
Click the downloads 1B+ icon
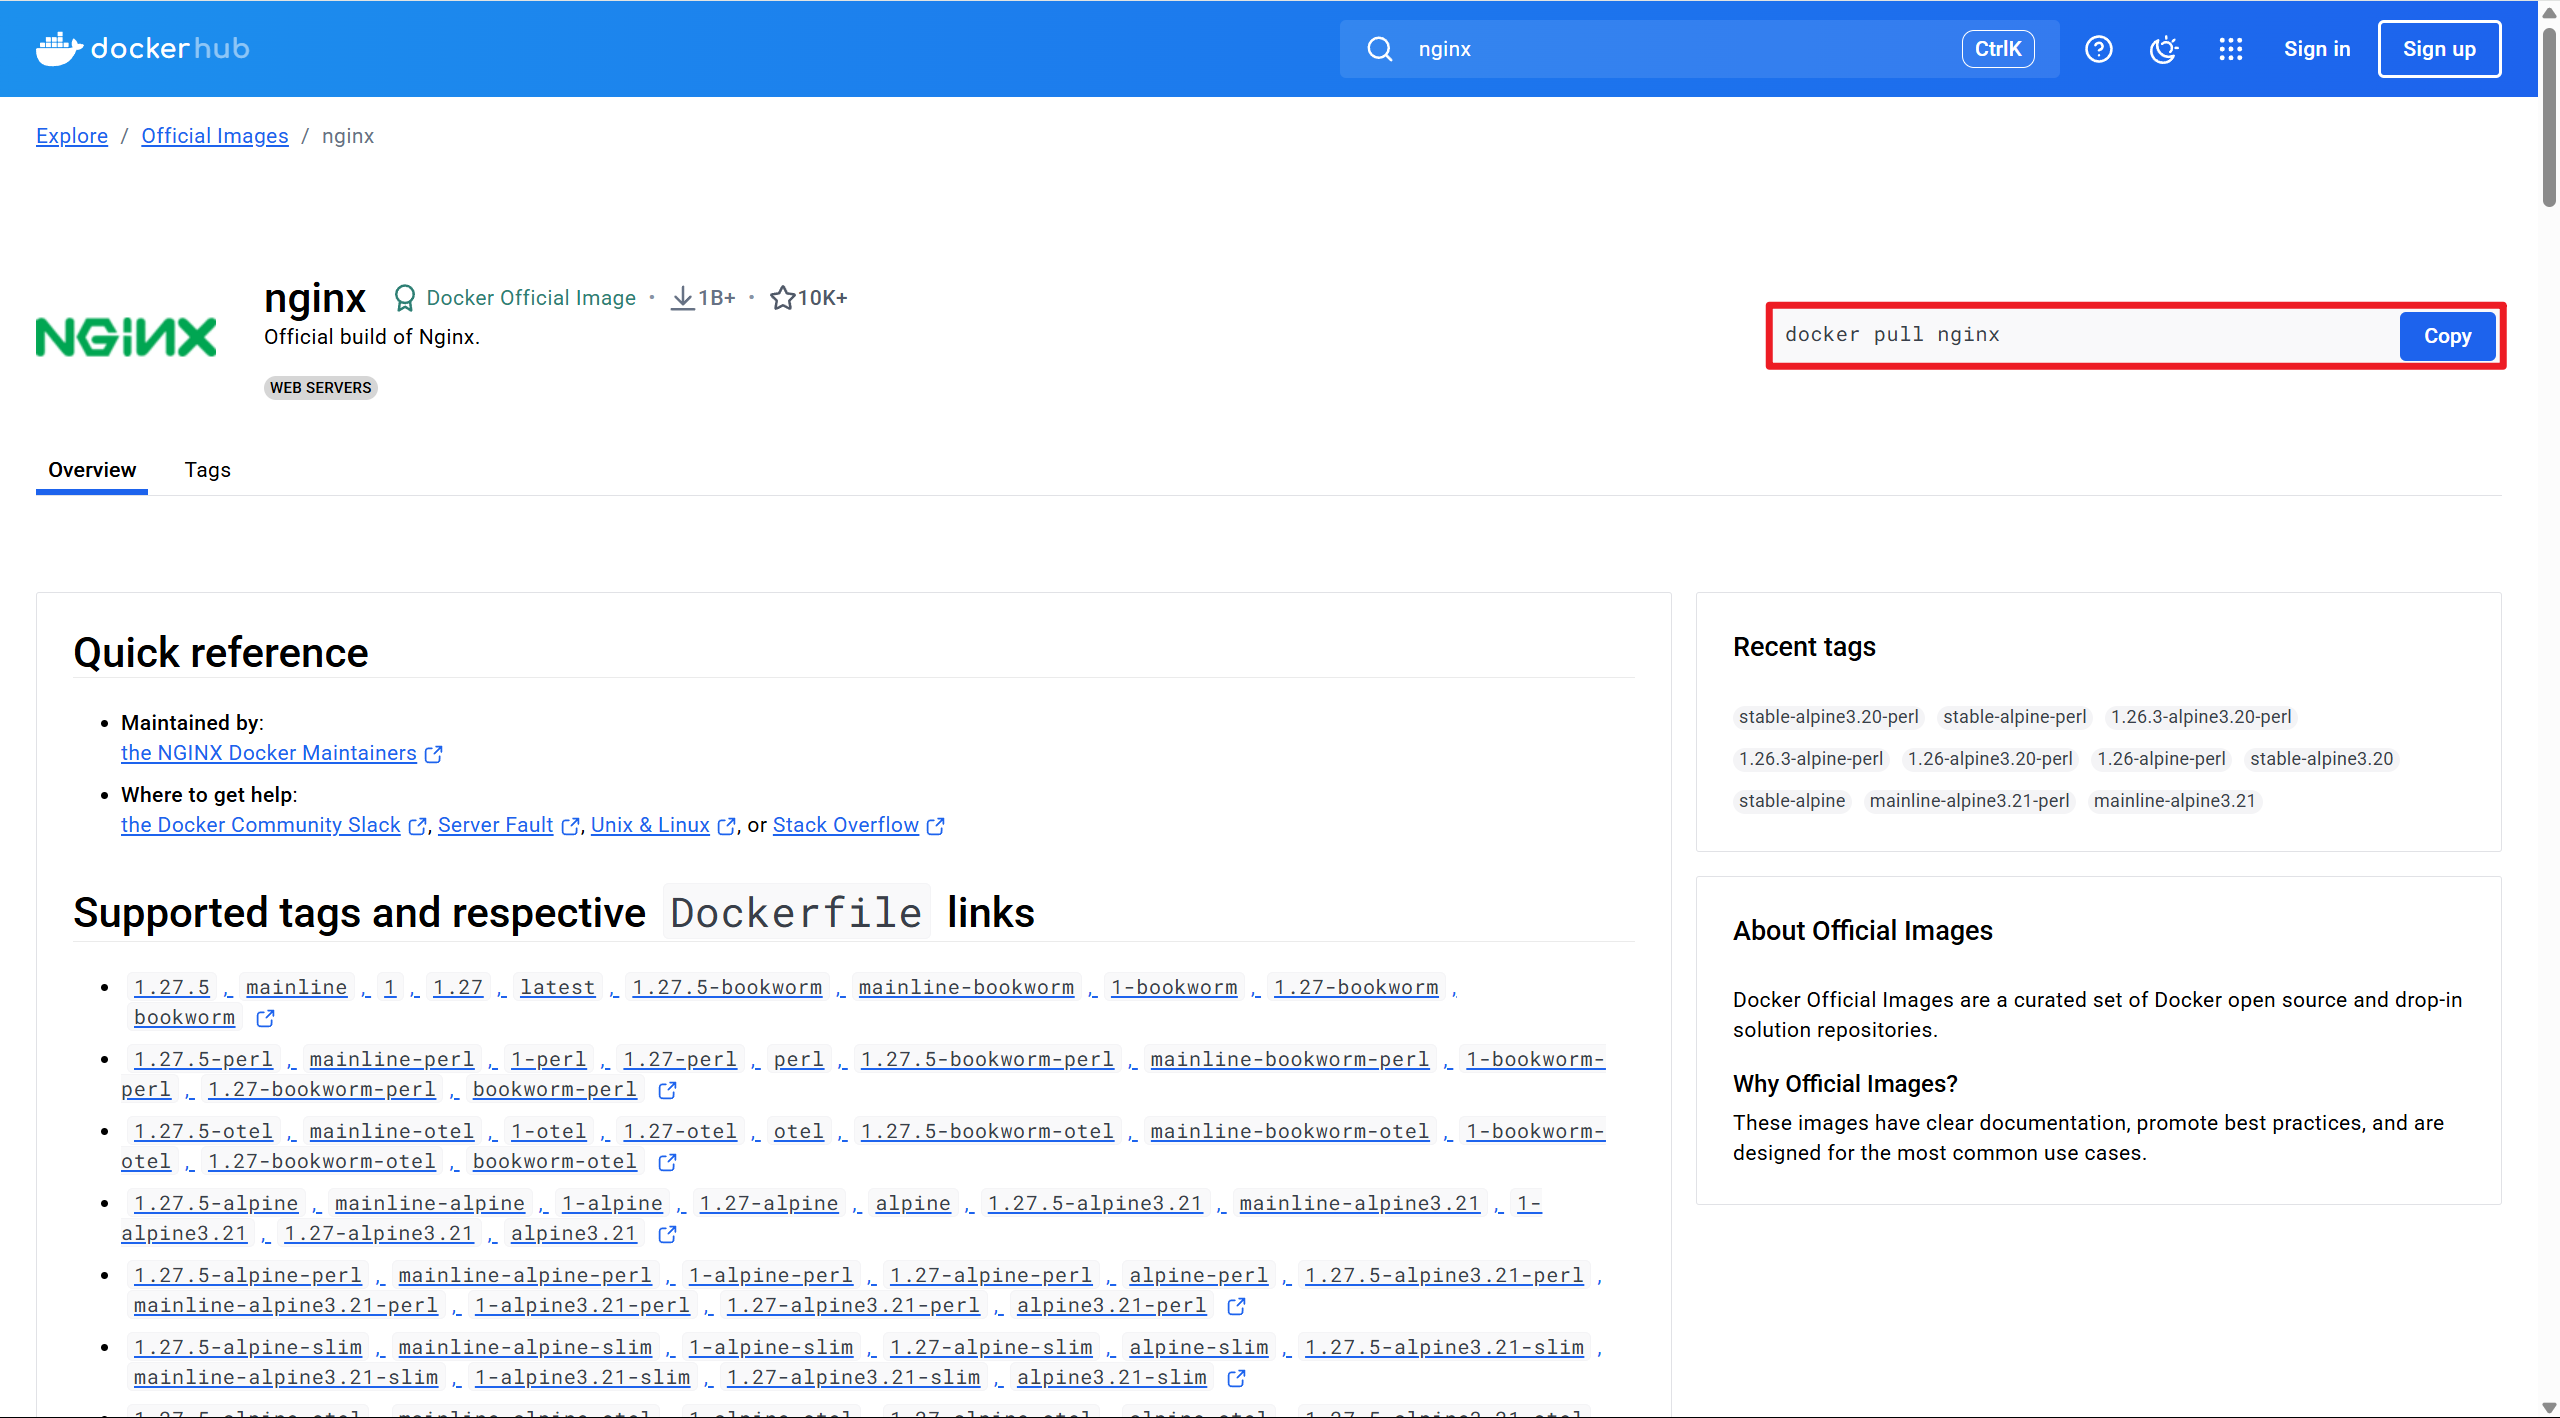tap(682, 298)
